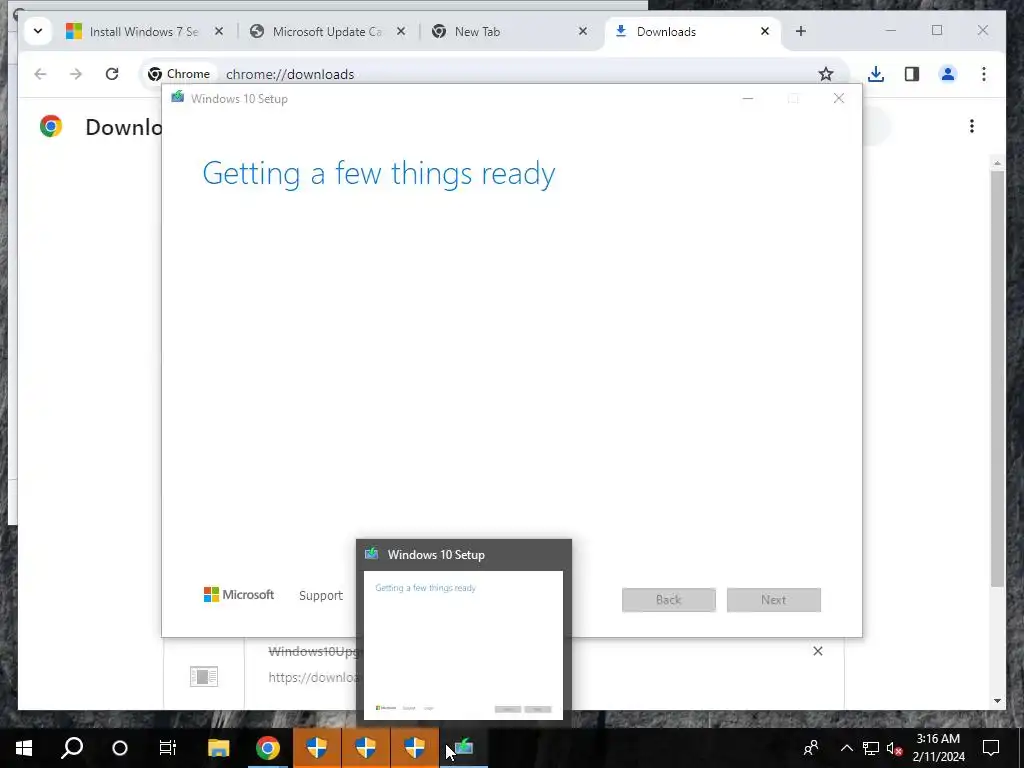1024x768 pixels.
Task: Click the Back button in Windows 10 Setup
Action: coord(669,600)
